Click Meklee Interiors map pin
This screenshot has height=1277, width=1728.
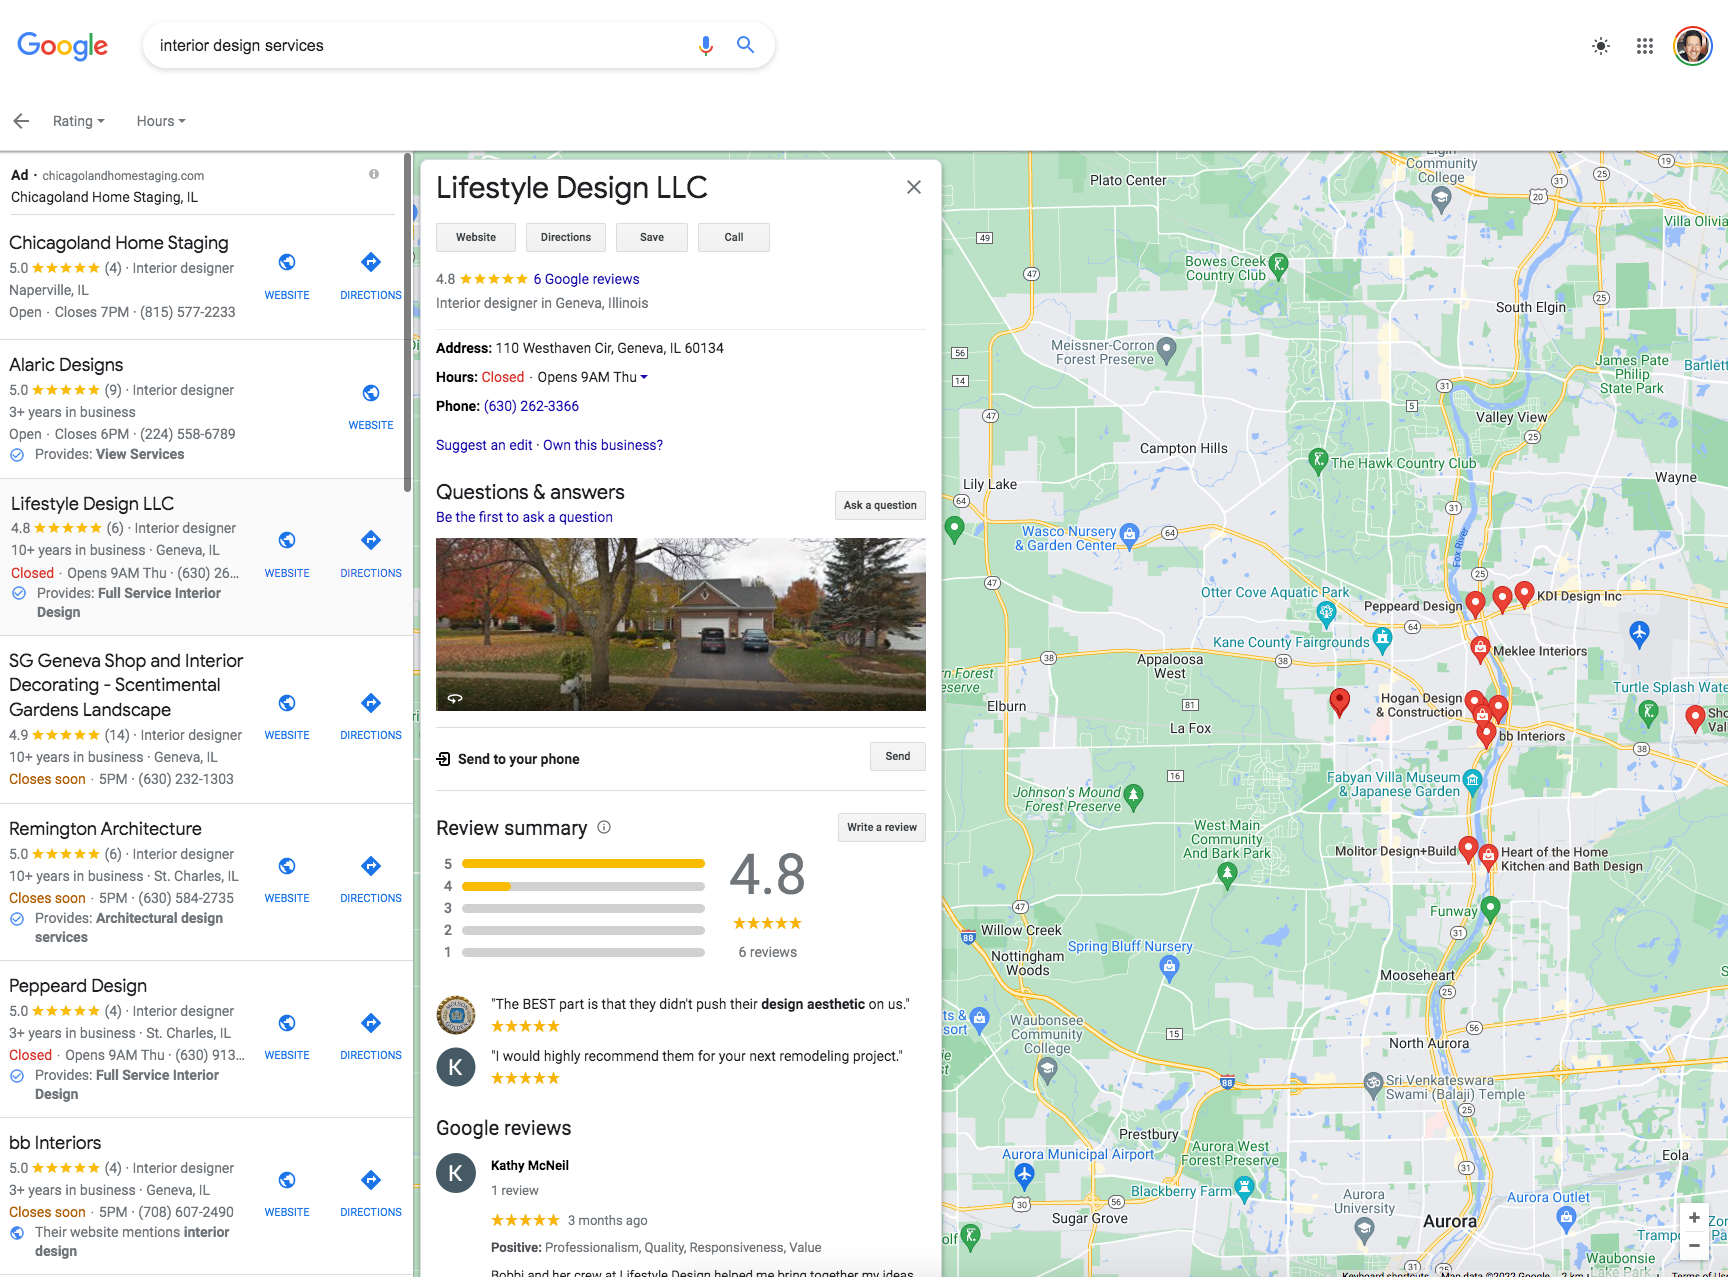[1480, 650]
